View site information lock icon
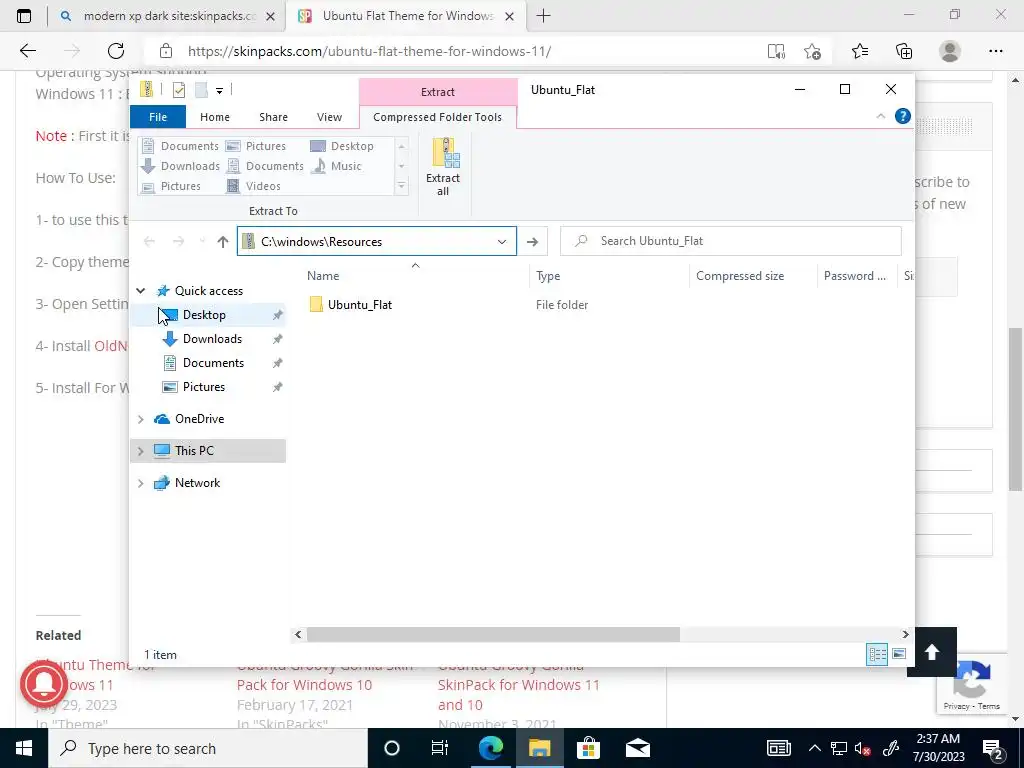 point(166,51)
